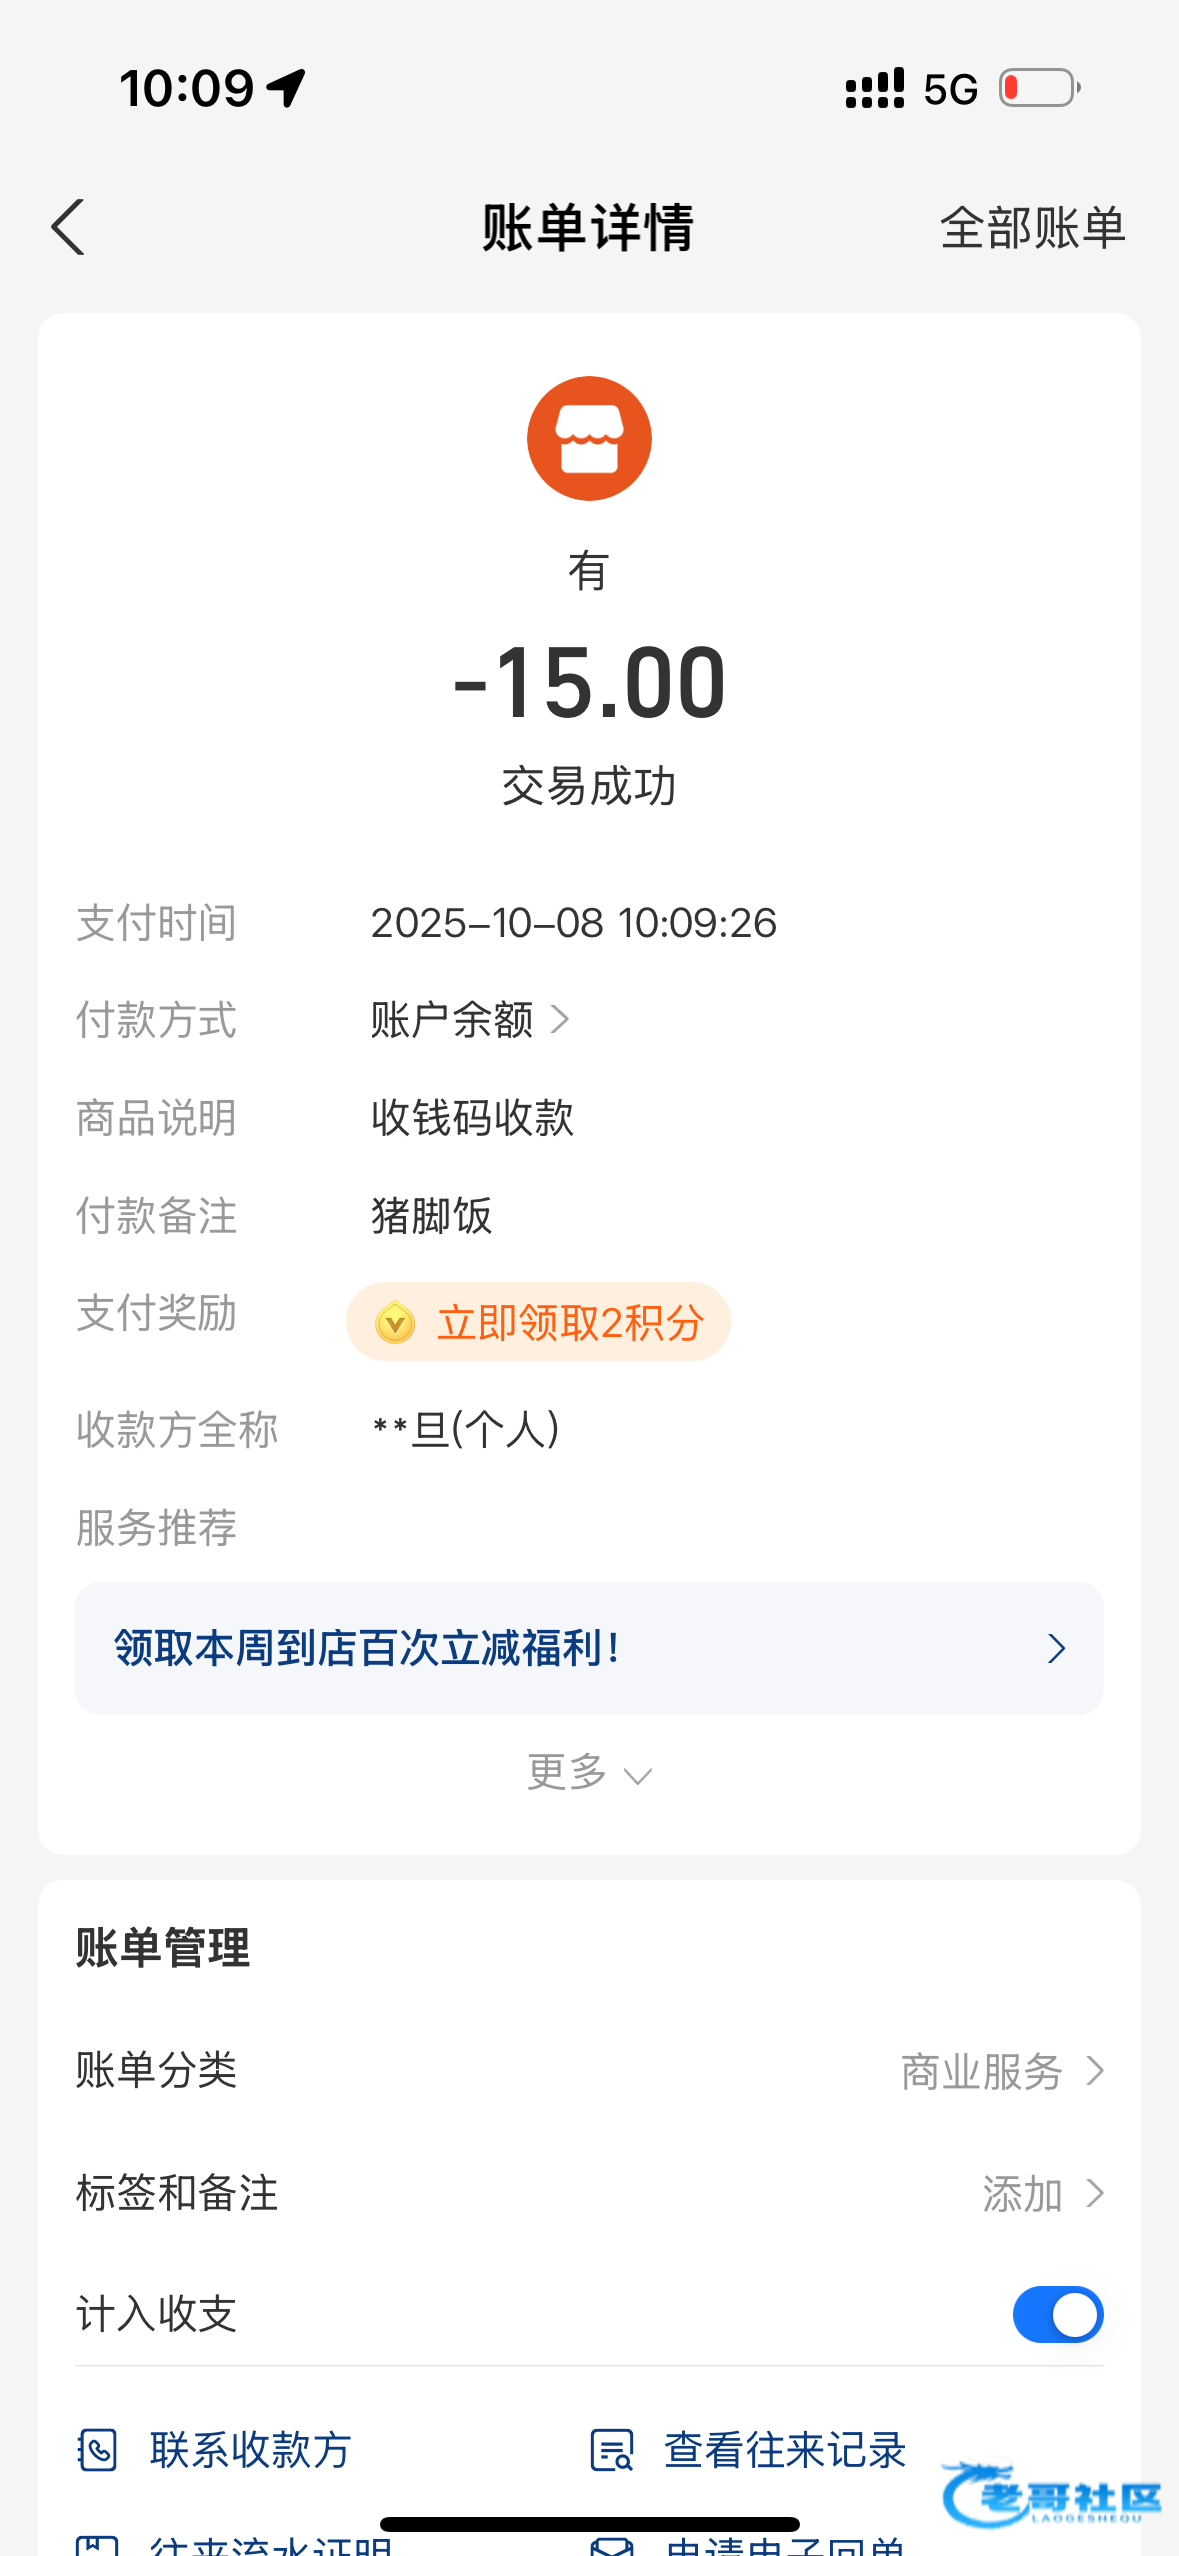Open 全部账单 from the header
Image resolution: width=1179 pixels, height=2556 pixels.
pyautogui.click(x=1032, y=228)
